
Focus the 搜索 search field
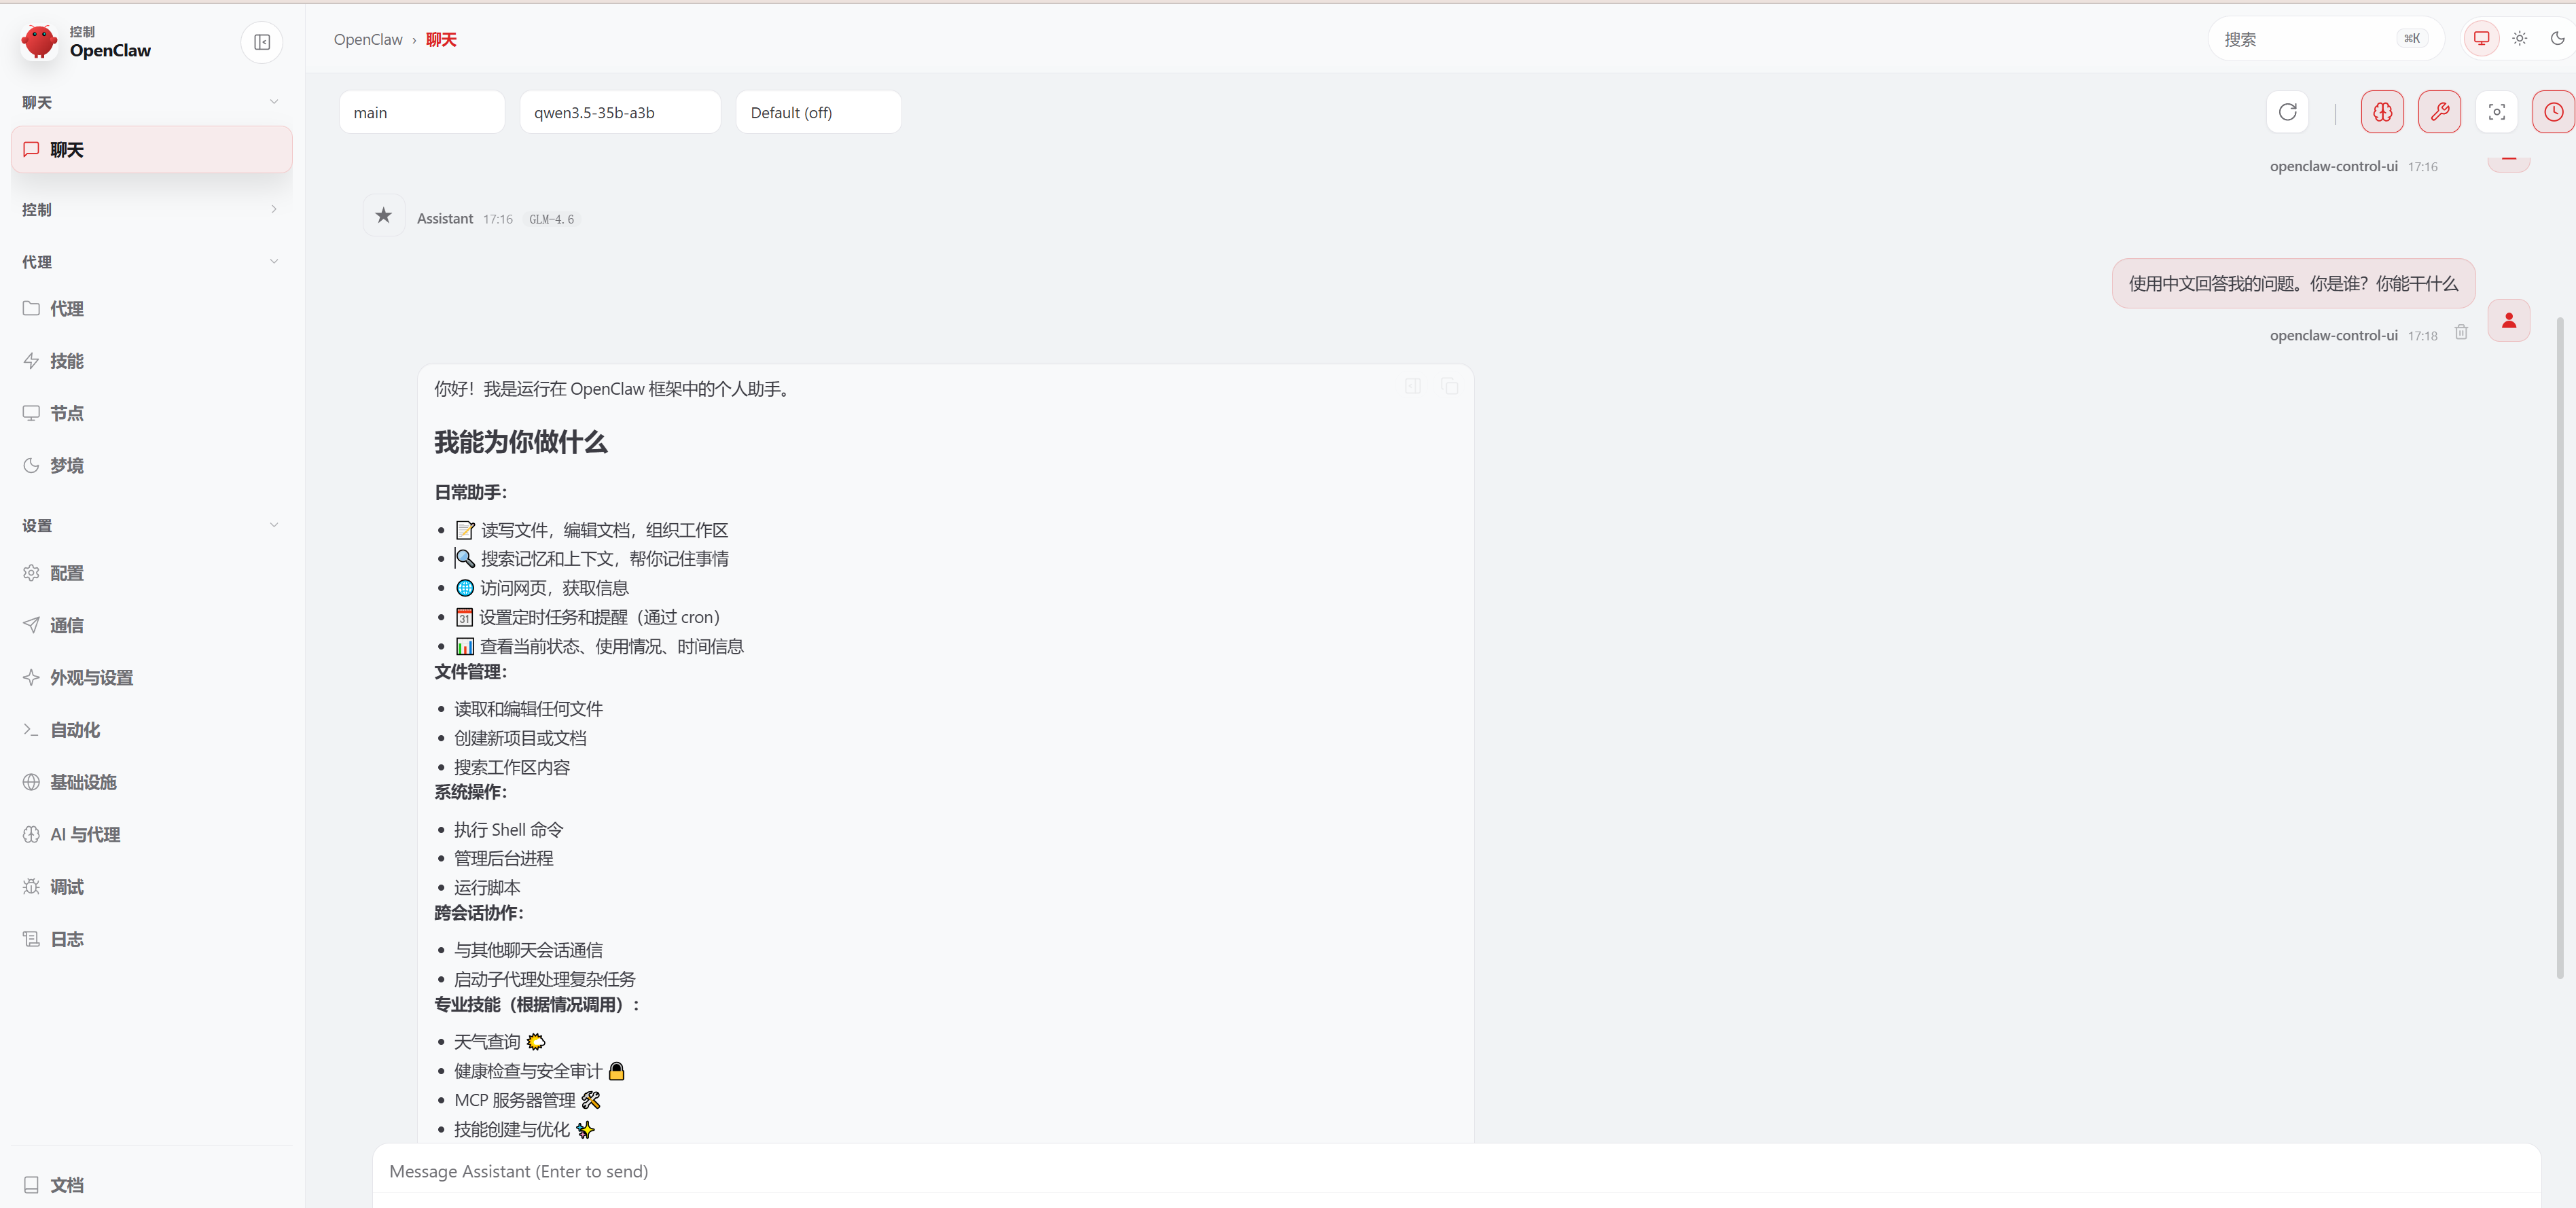pos(2326,39)
